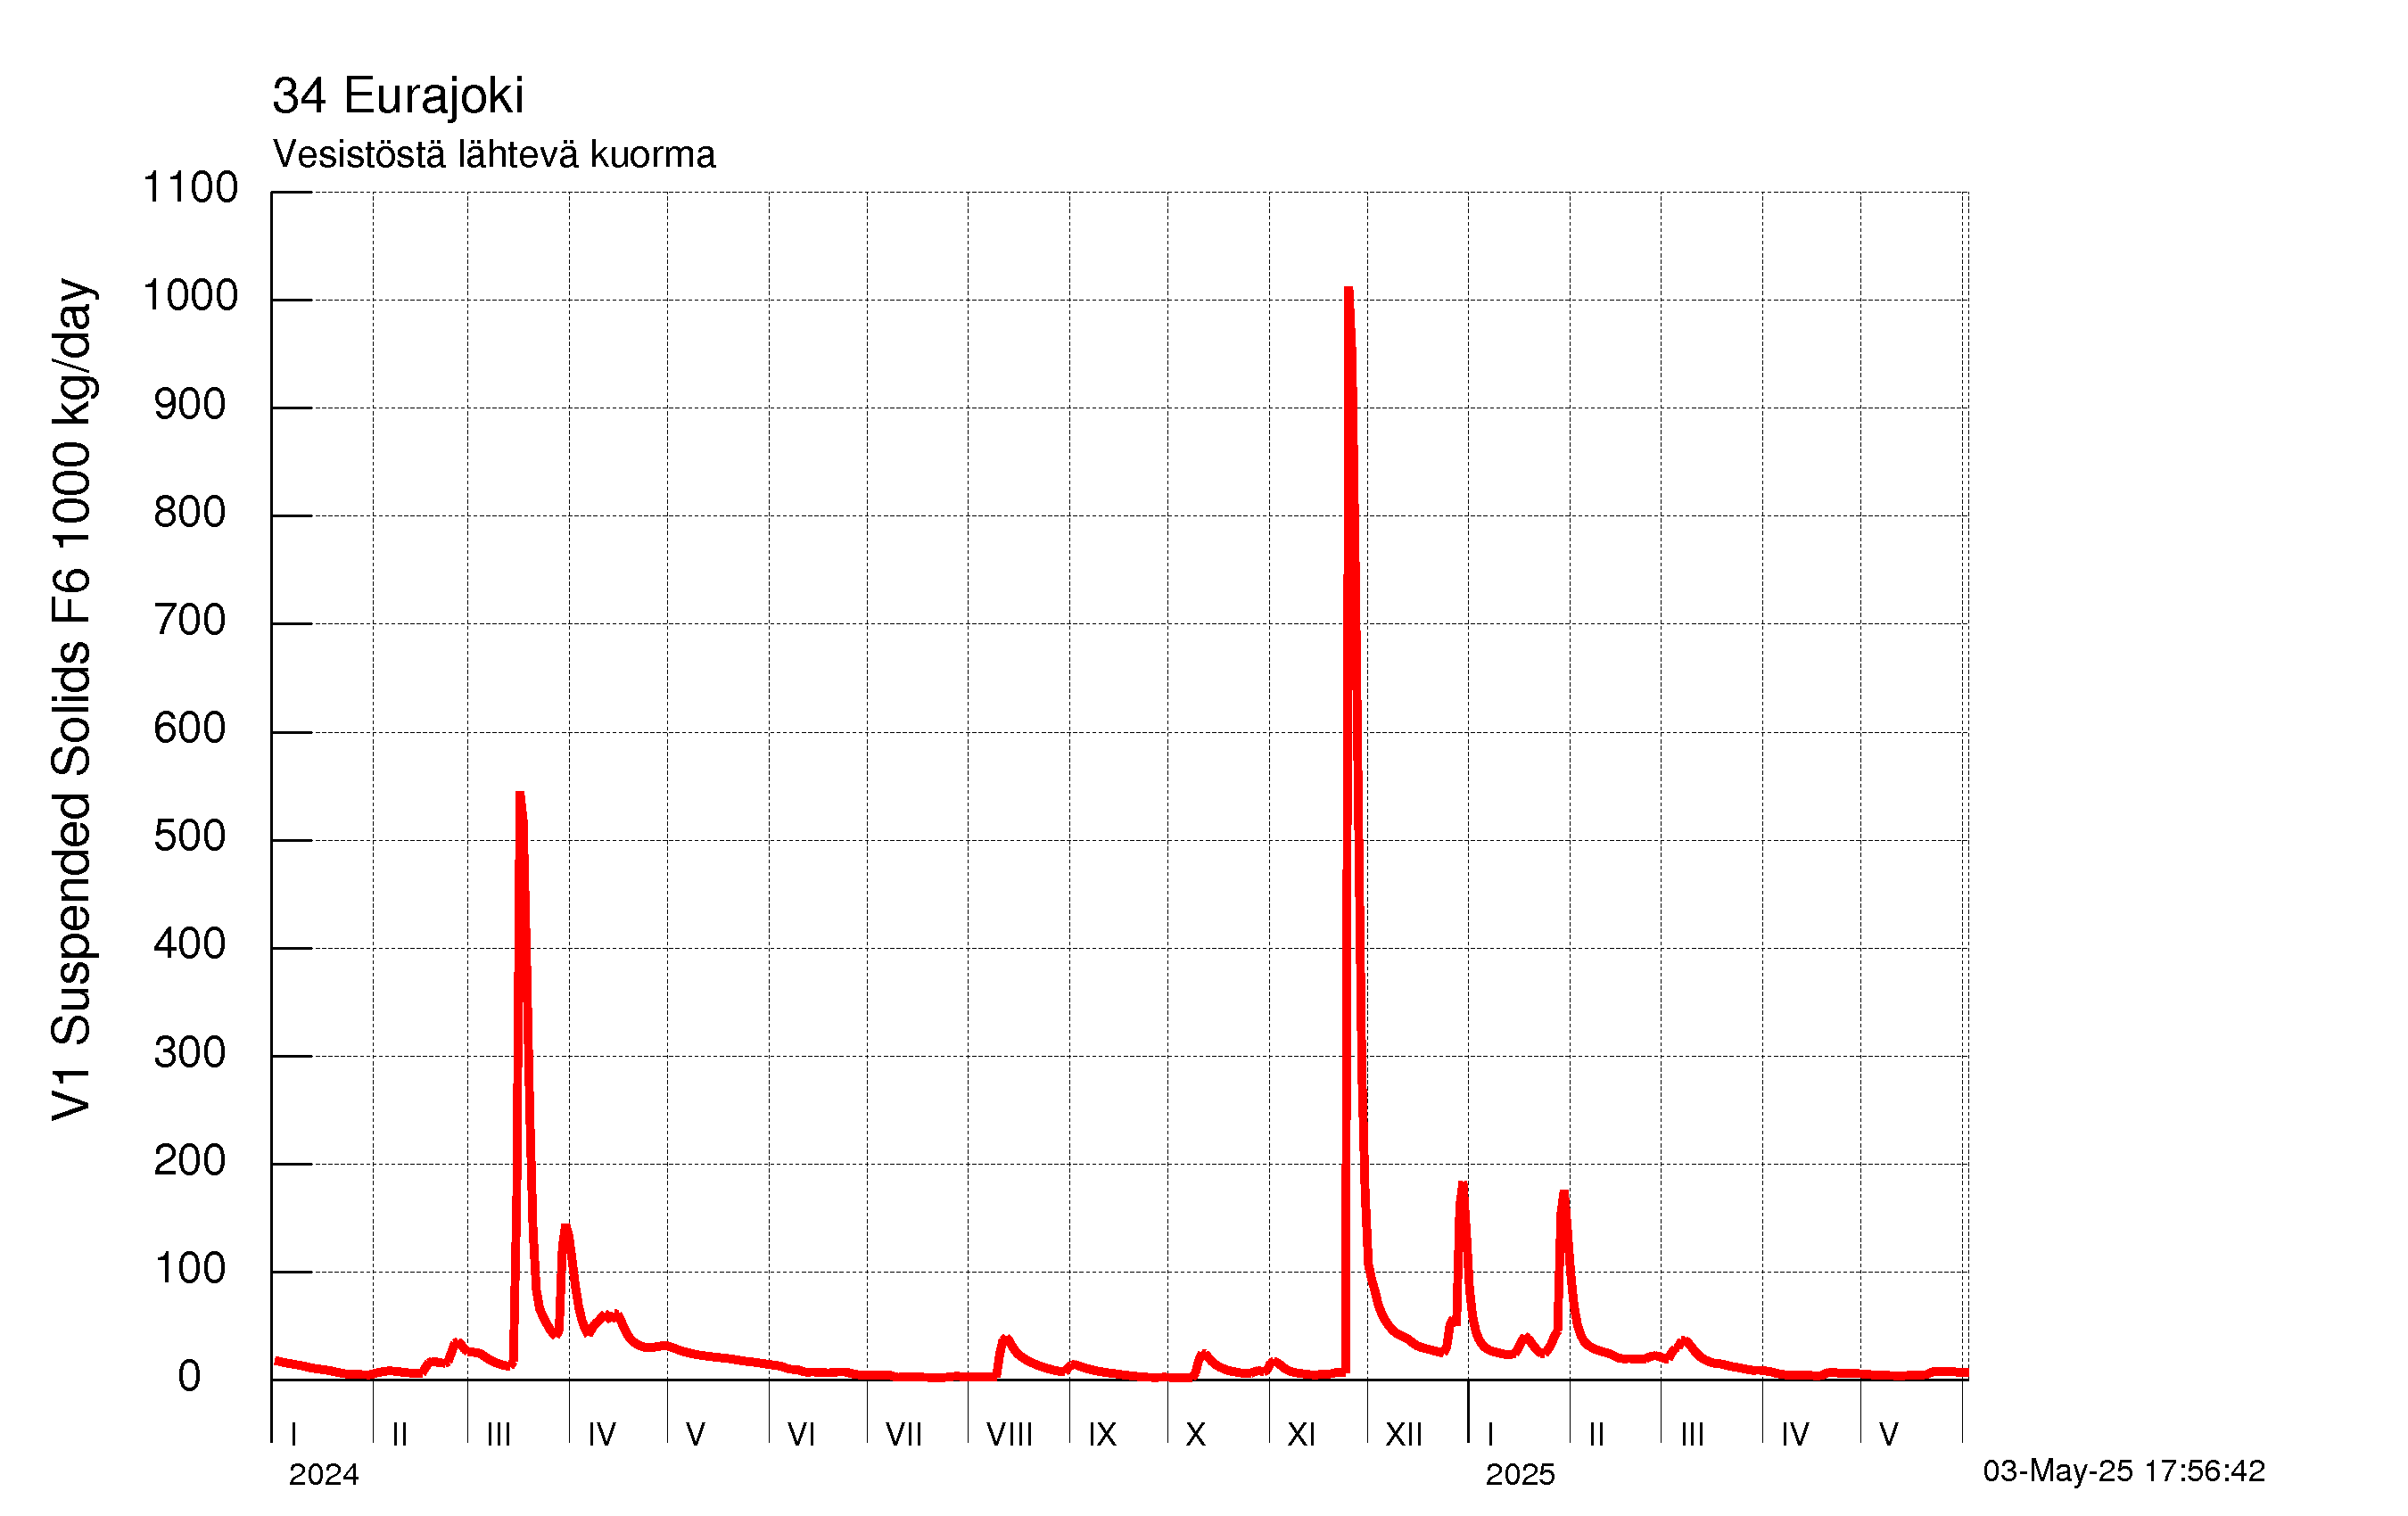Click the y-axis value "1100"
The width and height of the screenshot is (2408, 1516).
tap(190, 188)
